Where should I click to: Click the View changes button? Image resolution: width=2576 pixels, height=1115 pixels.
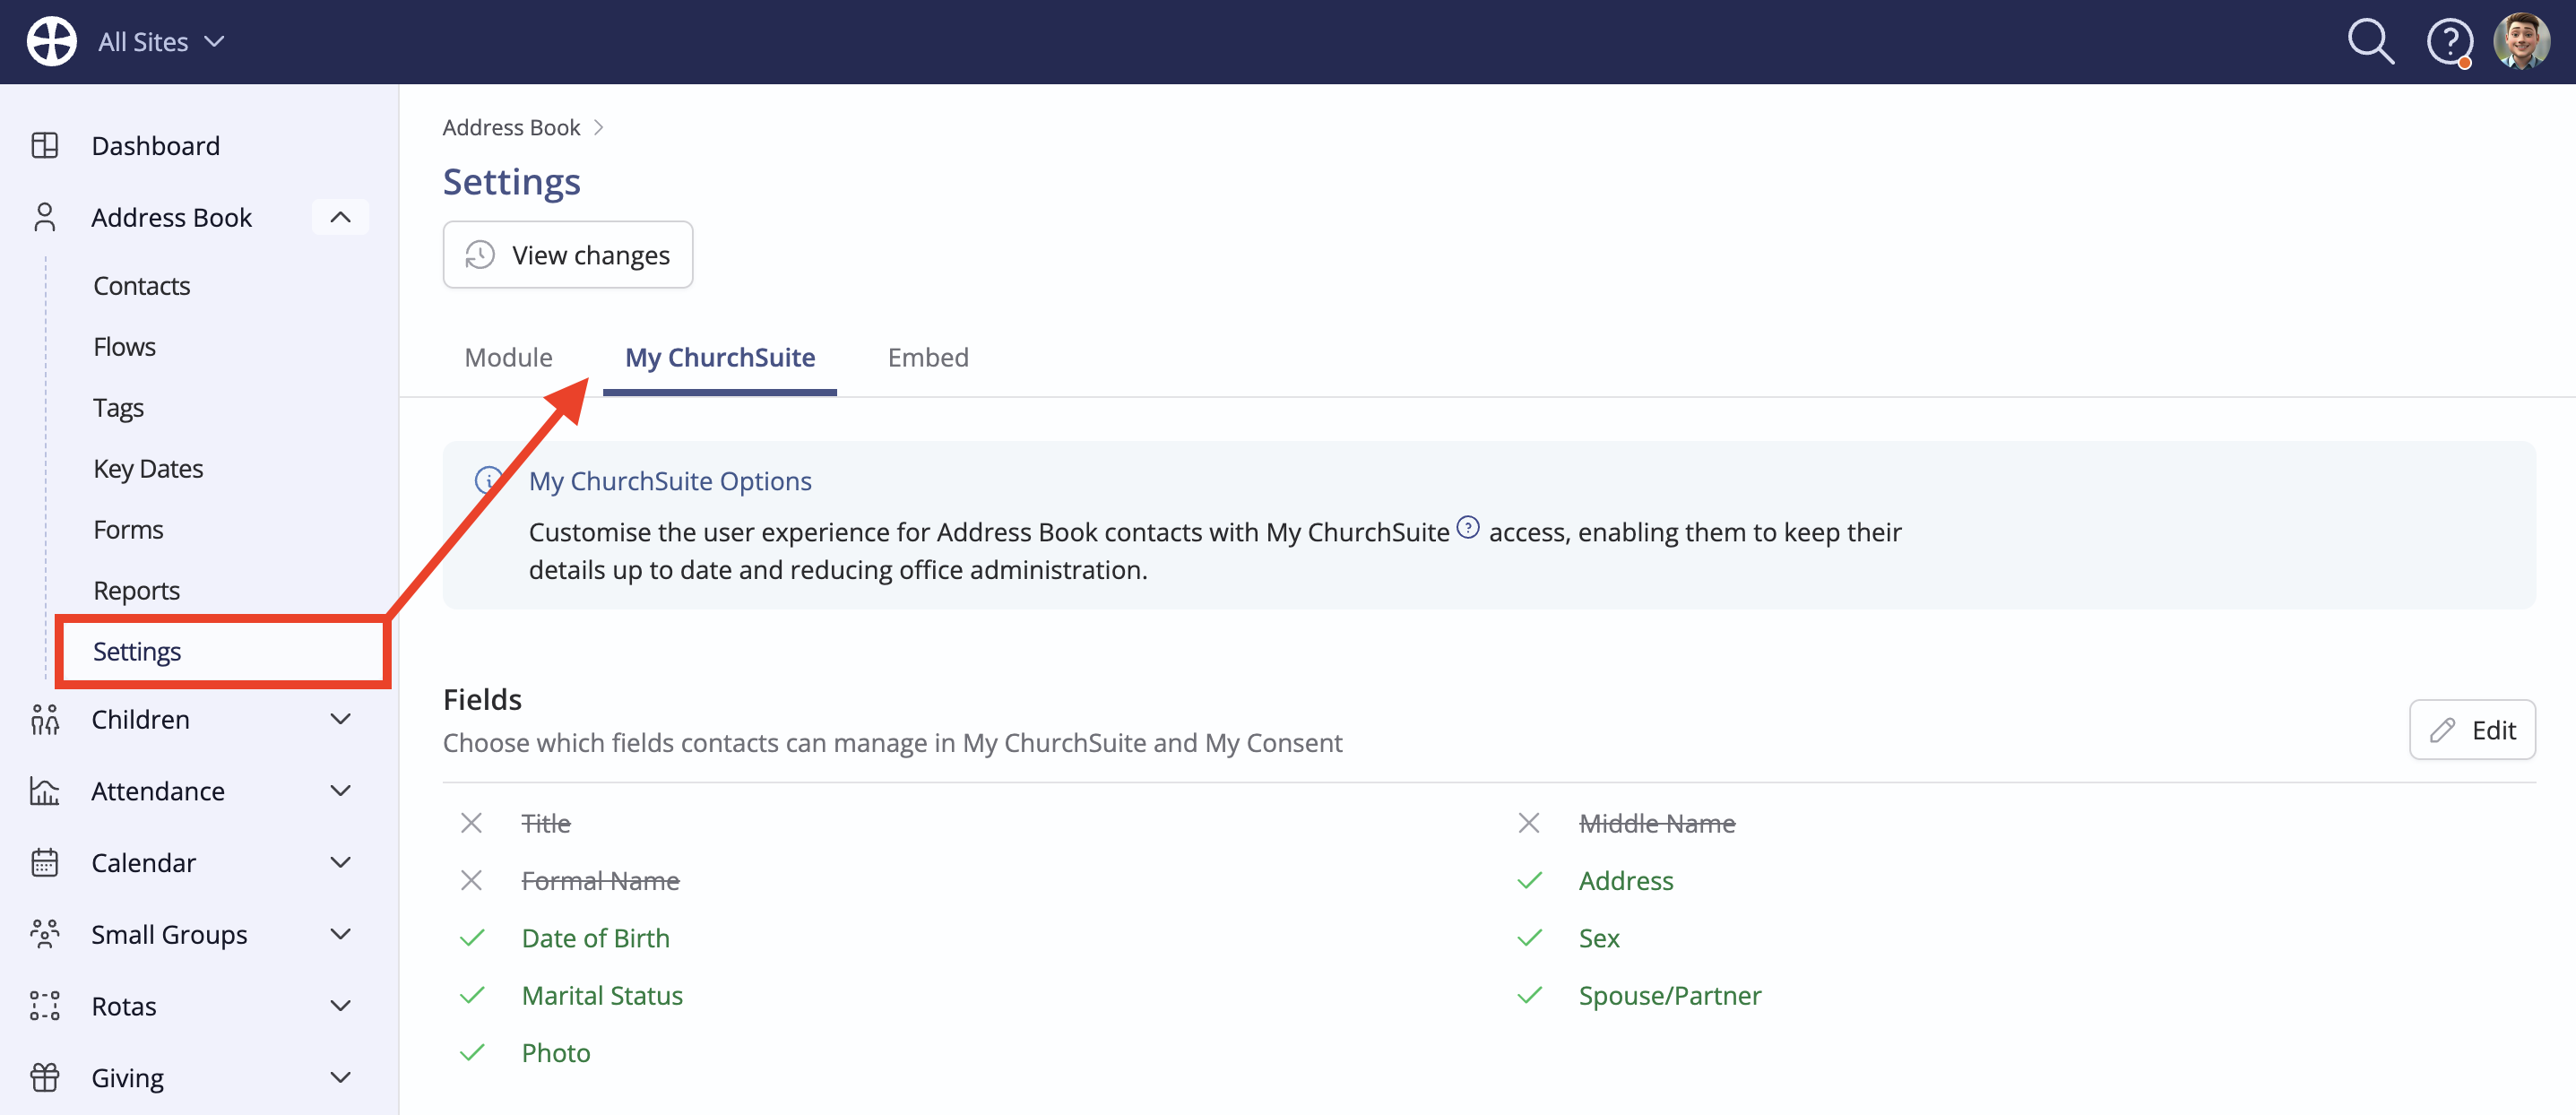click(x=568, y=255)
